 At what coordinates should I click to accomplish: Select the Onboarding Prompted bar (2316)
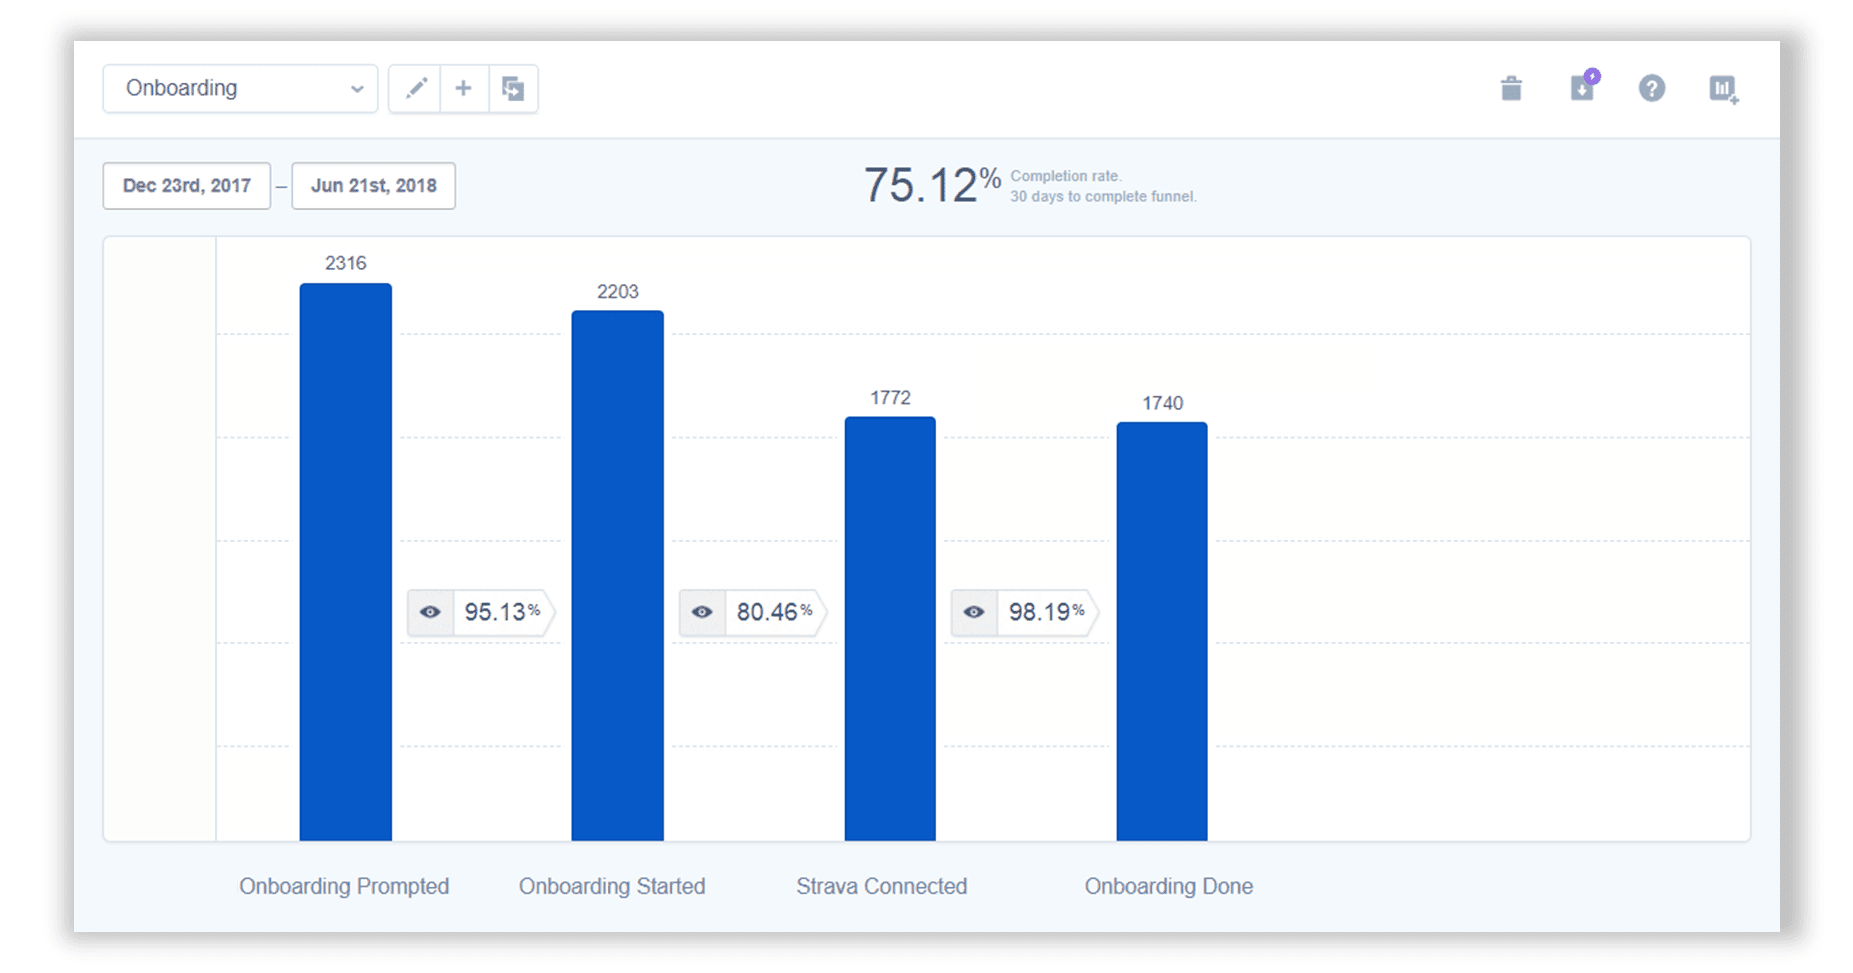point(346,561)
